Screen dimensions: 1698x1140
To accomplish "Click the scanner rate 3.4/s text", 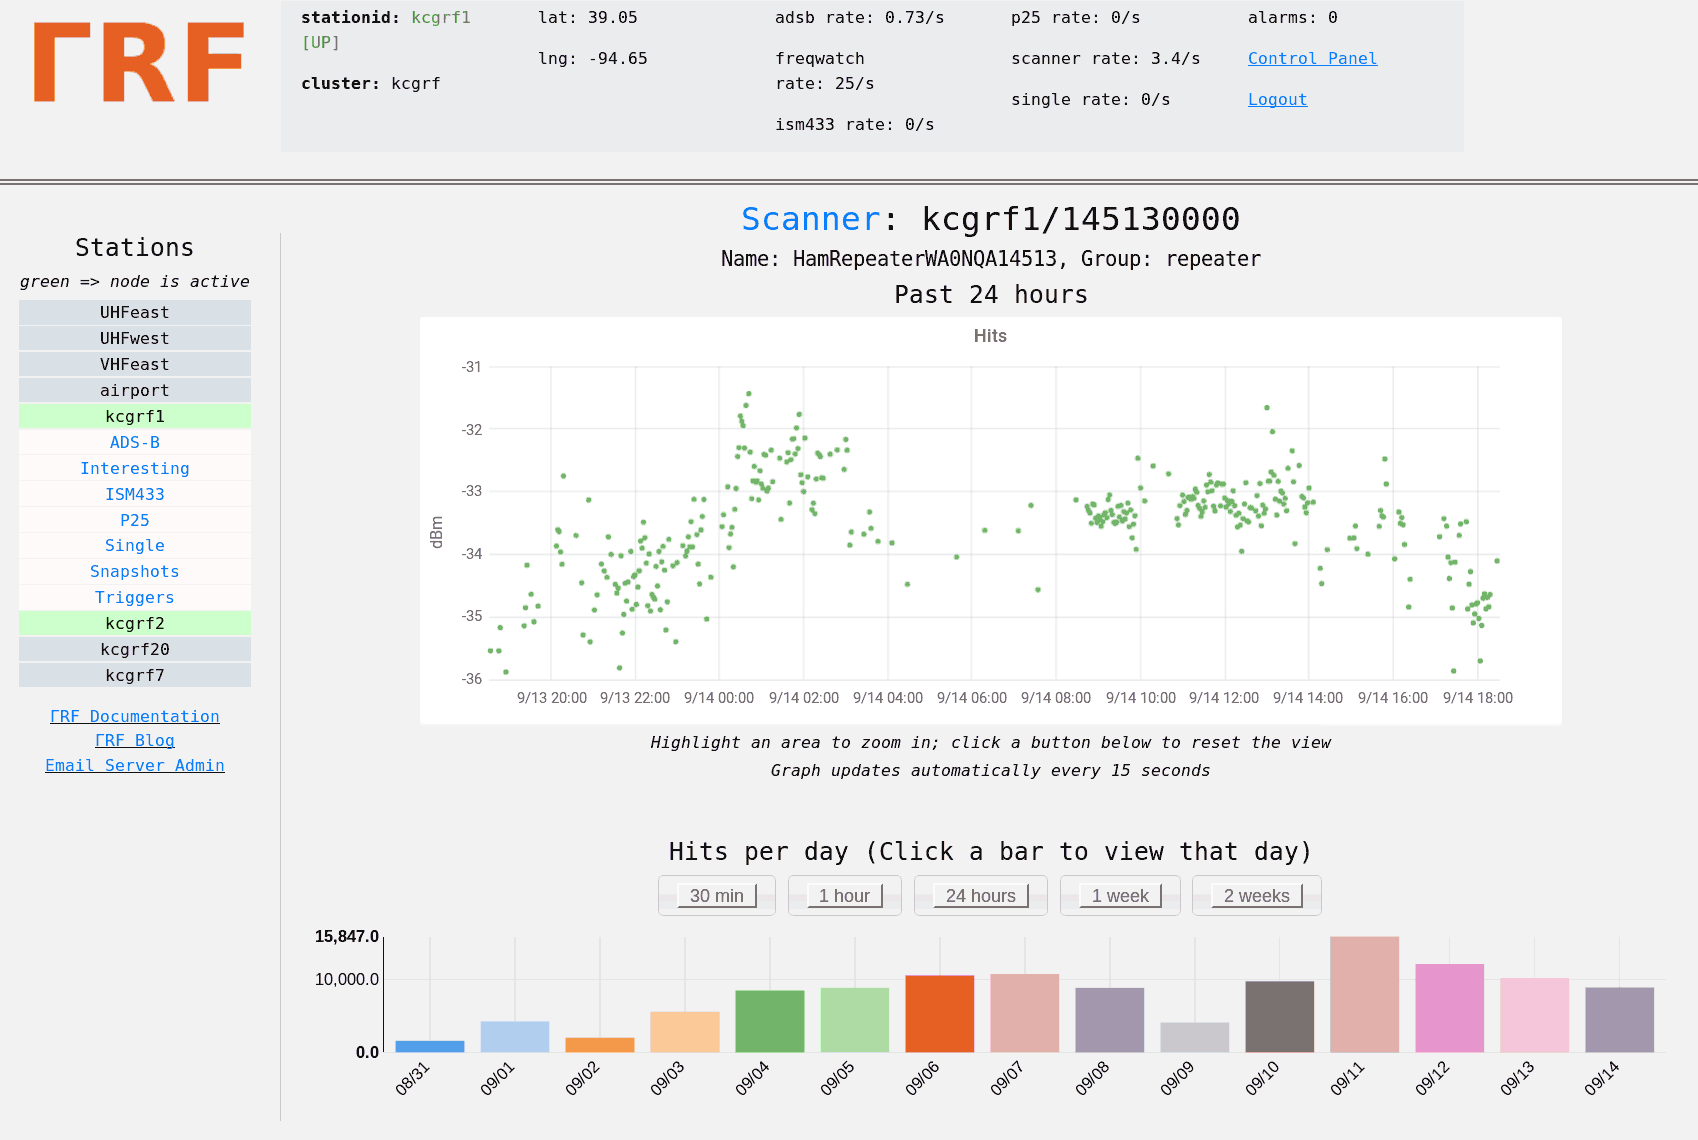I will (x=1106, y=58).
